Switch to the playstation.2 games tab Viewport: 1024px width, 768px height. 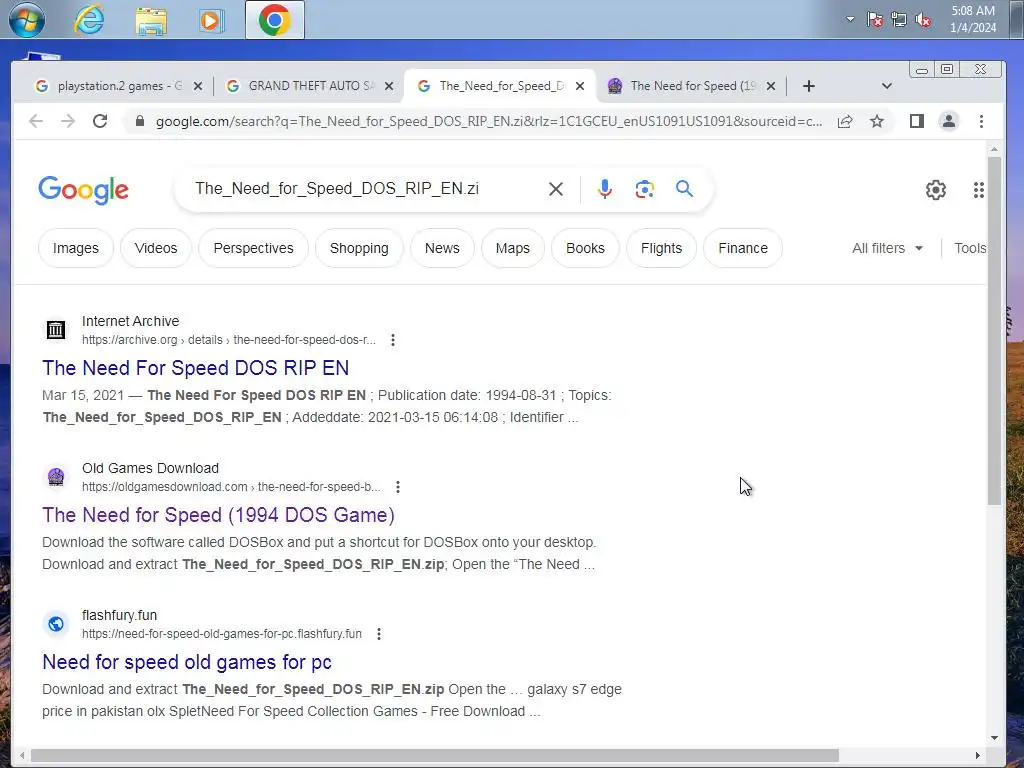coord(118,86)
